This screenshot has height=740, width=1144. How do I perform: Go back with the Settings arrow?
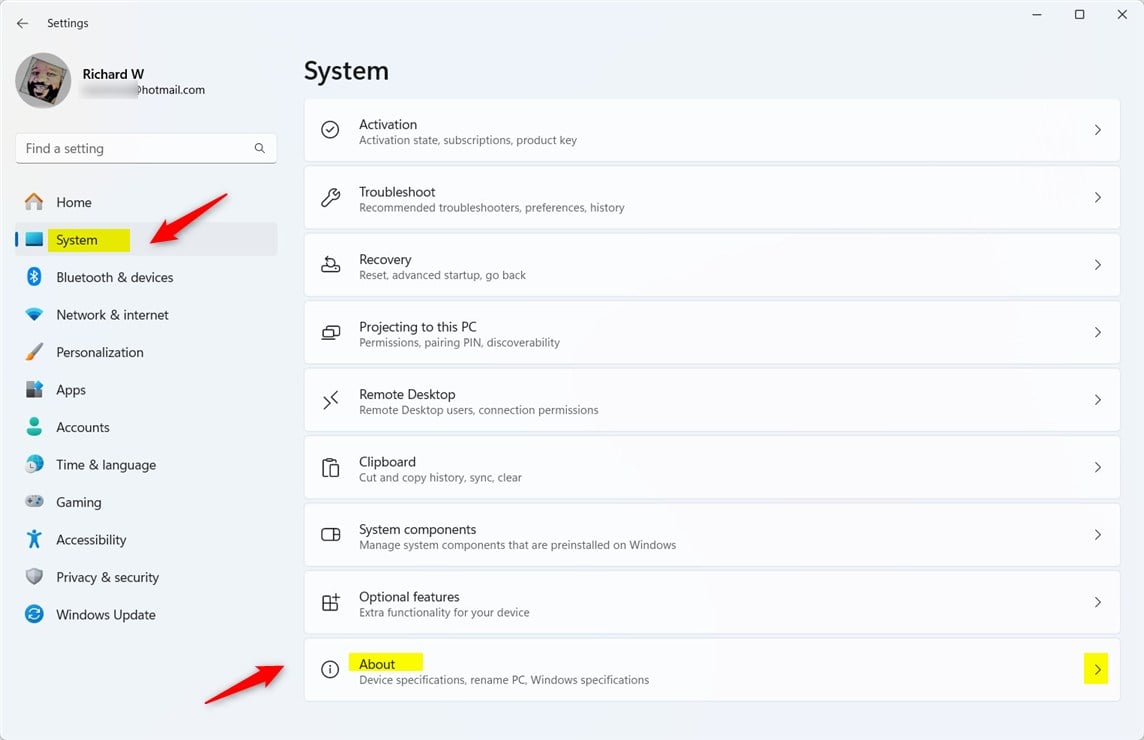[23, 23]
